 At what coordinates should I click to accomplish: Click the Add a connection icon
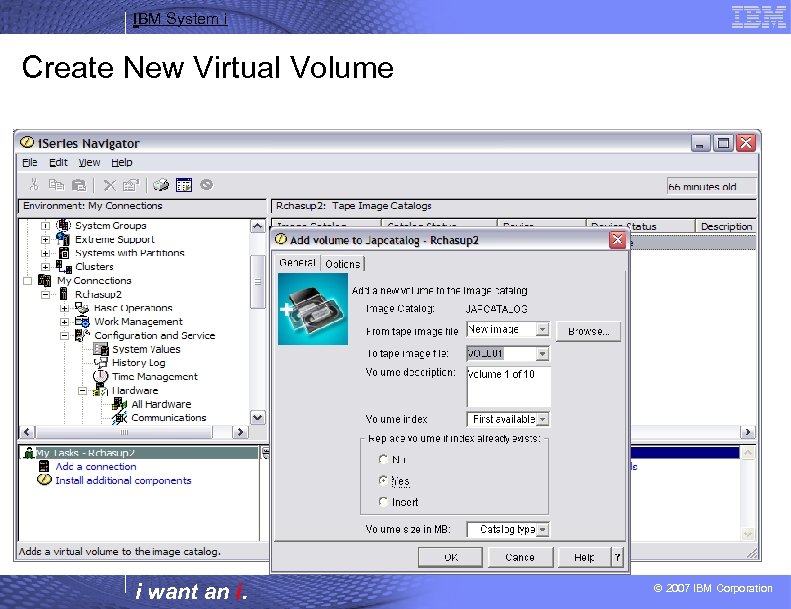(x=44, y=466)
